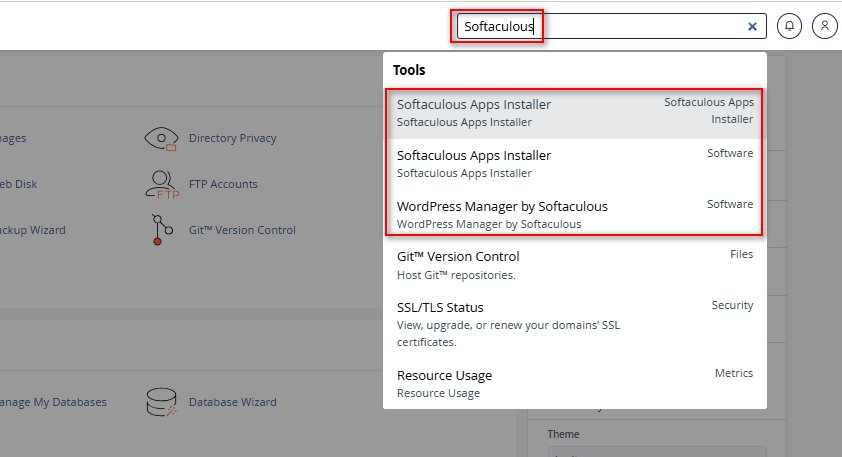Screen dimensions: 842x457
Task: Click the Metrics category label
Action: (x=734, y=373)
